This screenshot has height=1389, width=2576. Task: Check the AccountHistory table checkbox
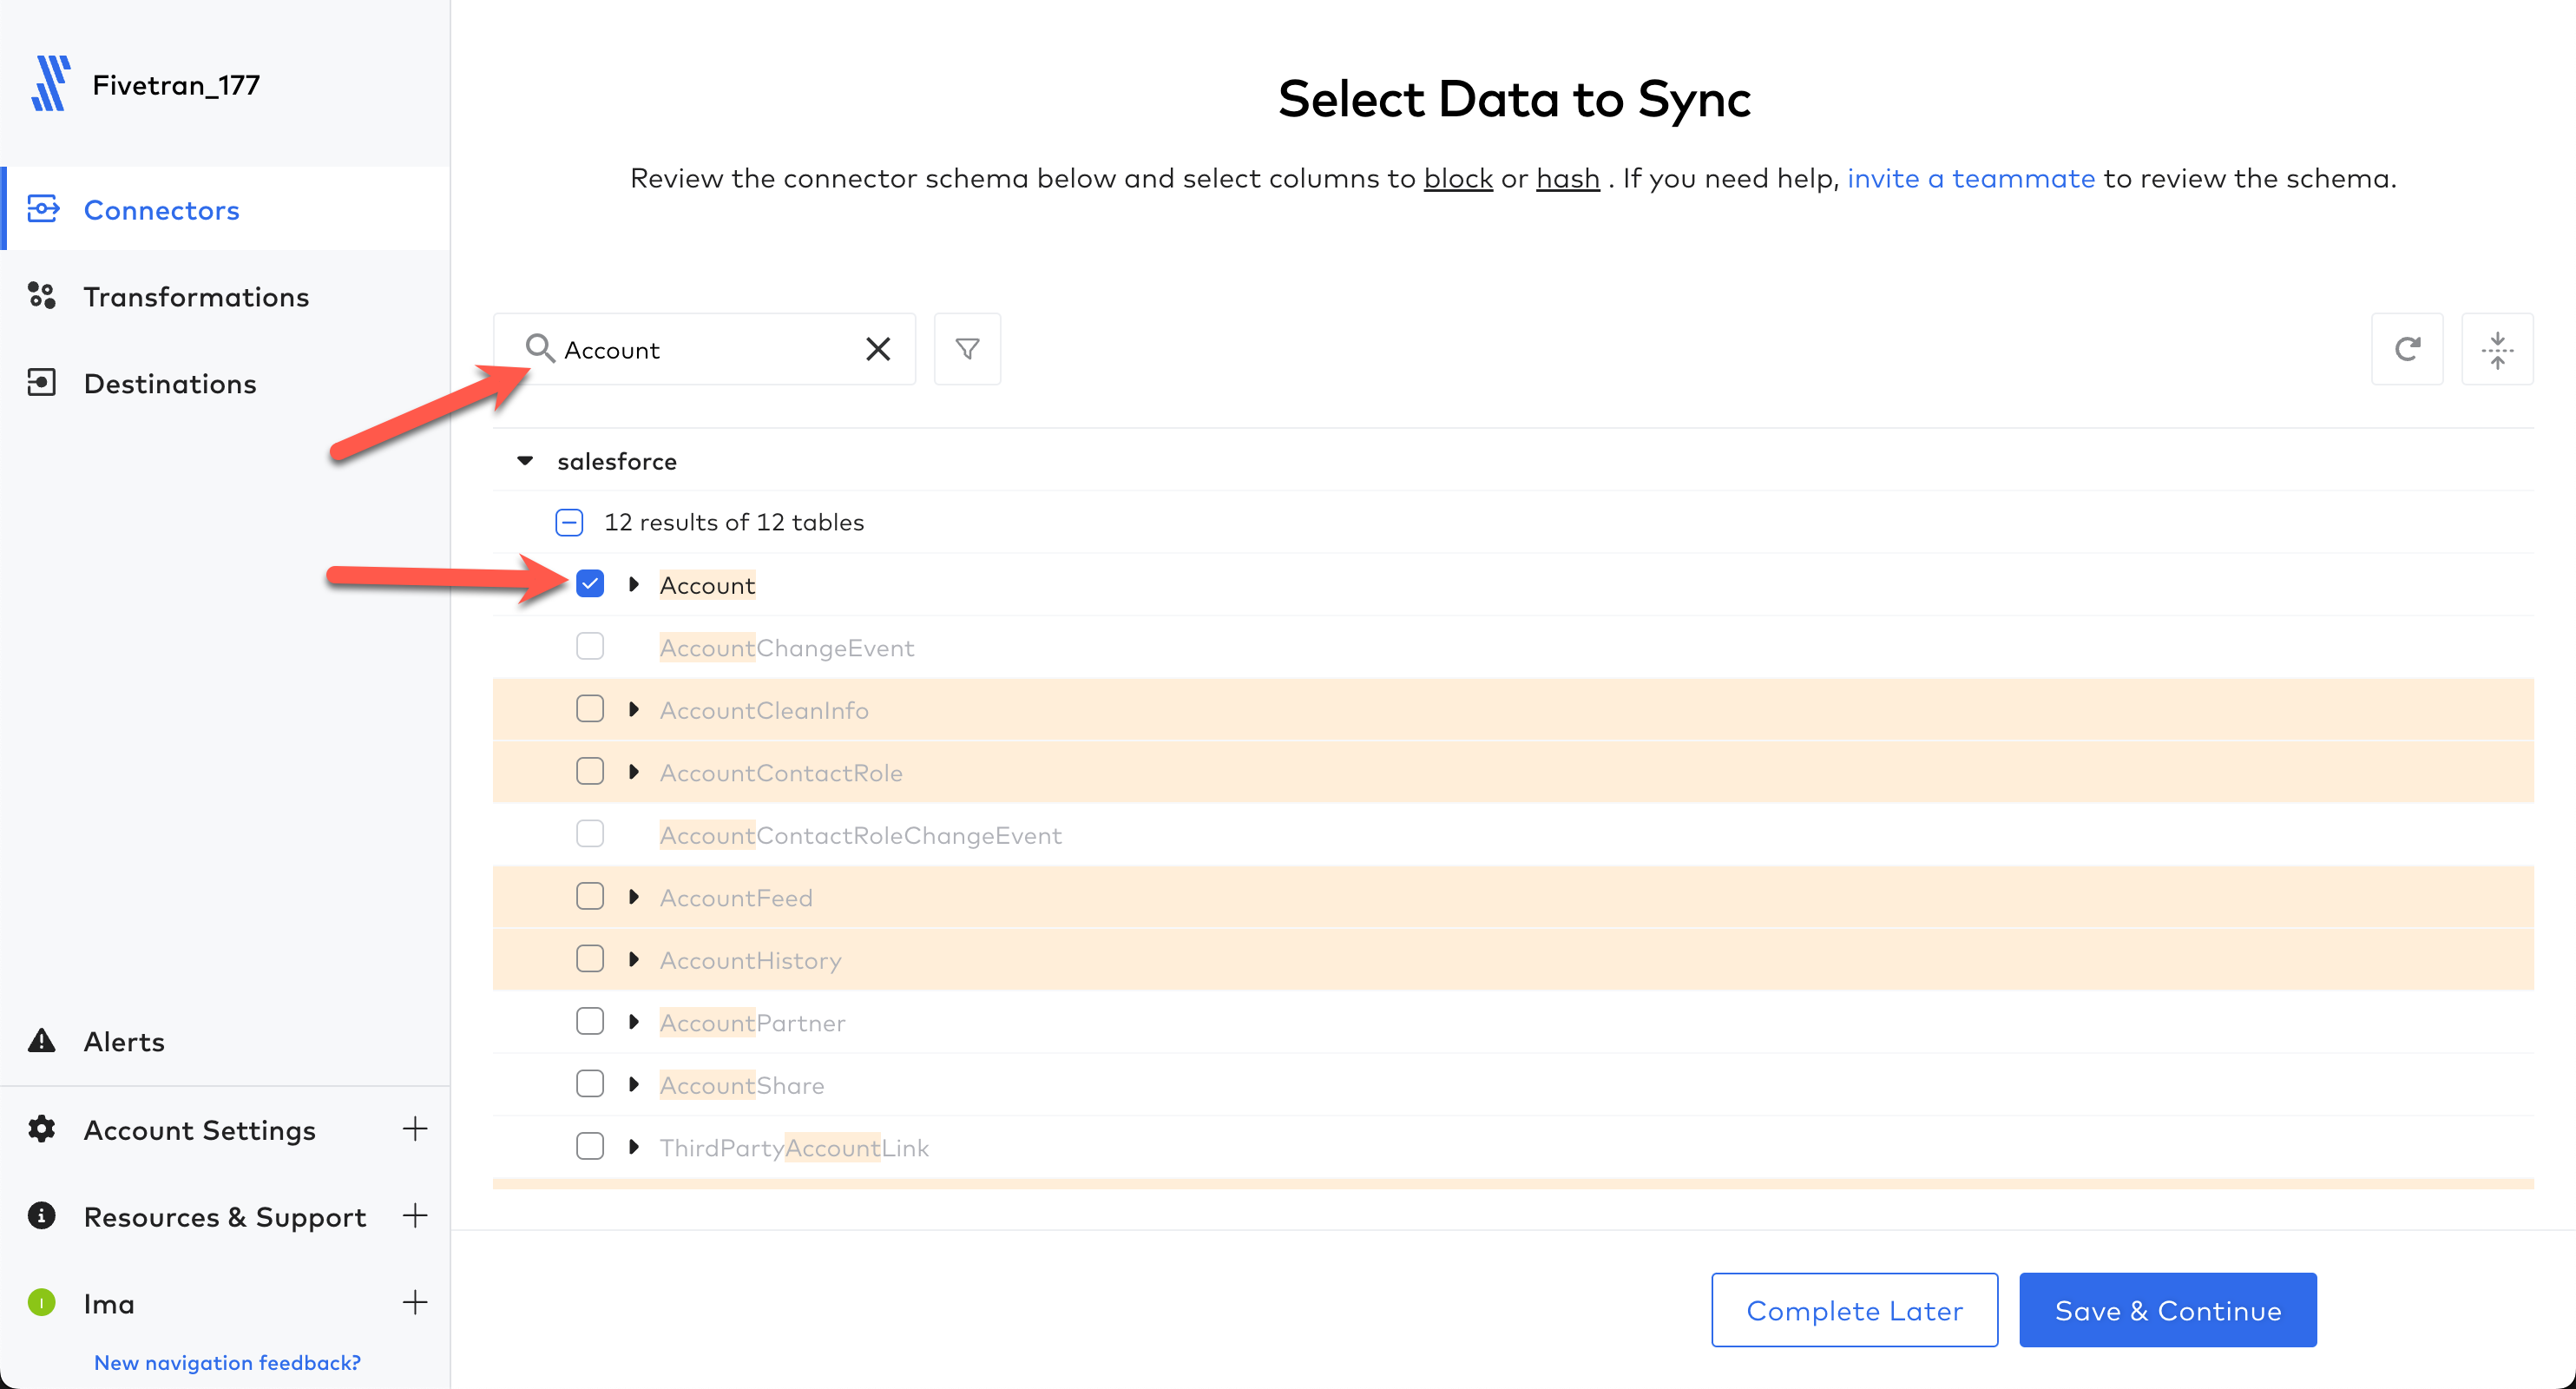tap(590, 959)
